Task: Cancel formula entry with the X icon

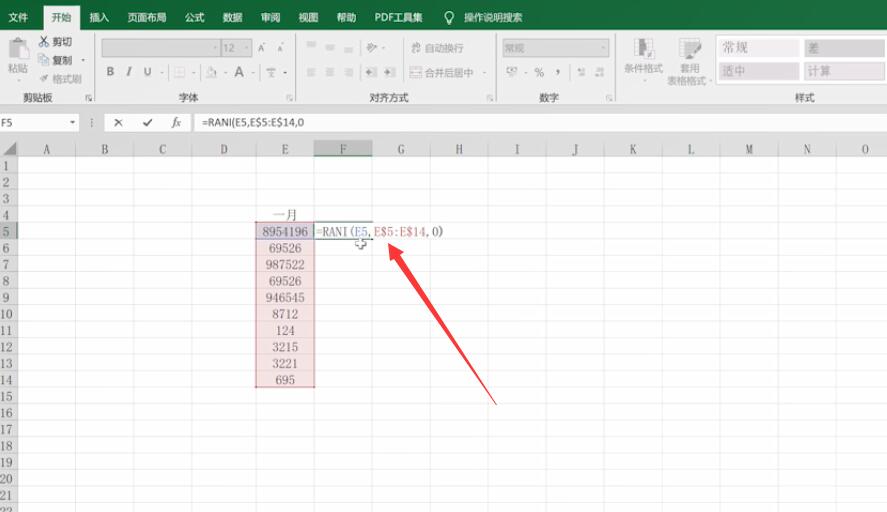Action: [x=118, y=122]
